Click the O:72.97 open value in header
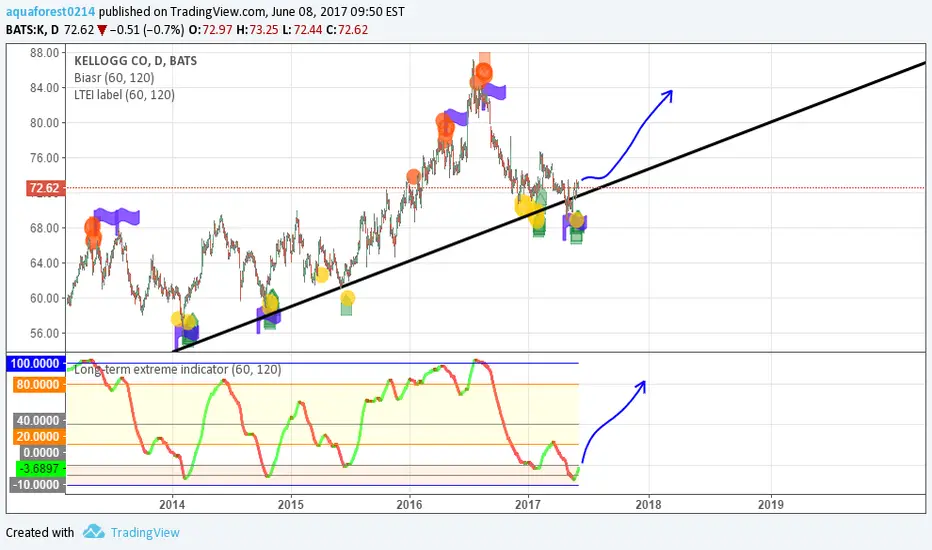This screenshot has height=550, width=932. (x=210, y=30)
